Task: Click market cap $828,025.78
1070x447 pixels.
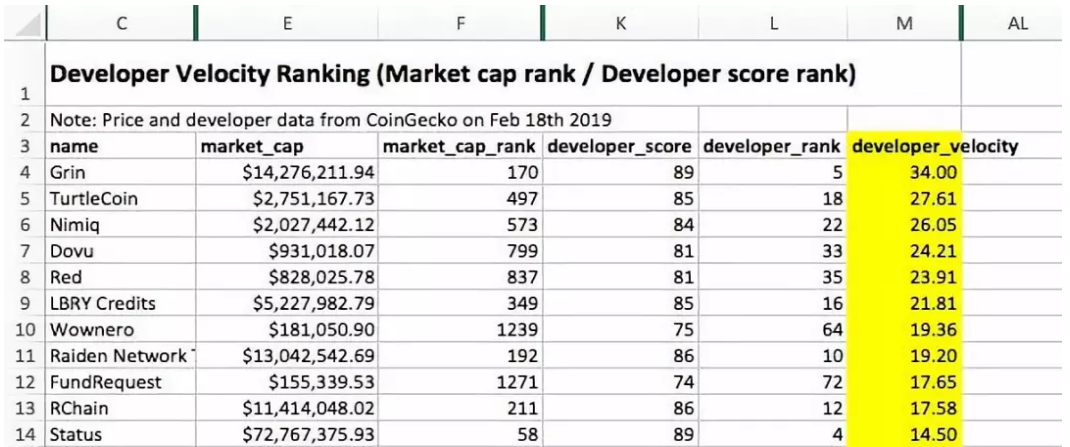Action: (287, 277)
